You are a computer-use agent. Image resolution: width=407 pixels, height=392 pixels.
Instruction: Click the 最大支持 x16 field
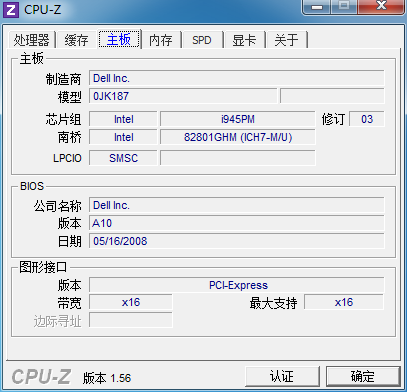344,302
